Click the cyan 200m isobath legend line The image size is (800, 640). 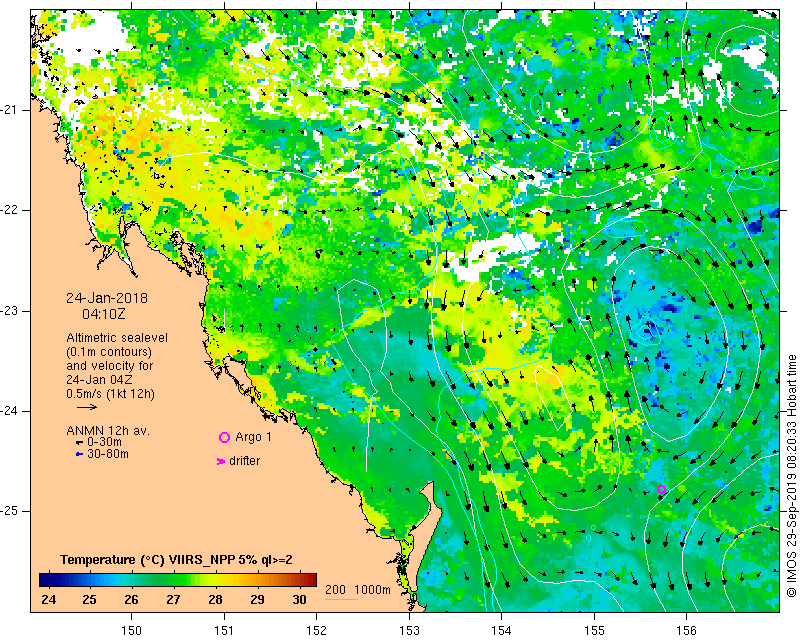coord(341,599)
